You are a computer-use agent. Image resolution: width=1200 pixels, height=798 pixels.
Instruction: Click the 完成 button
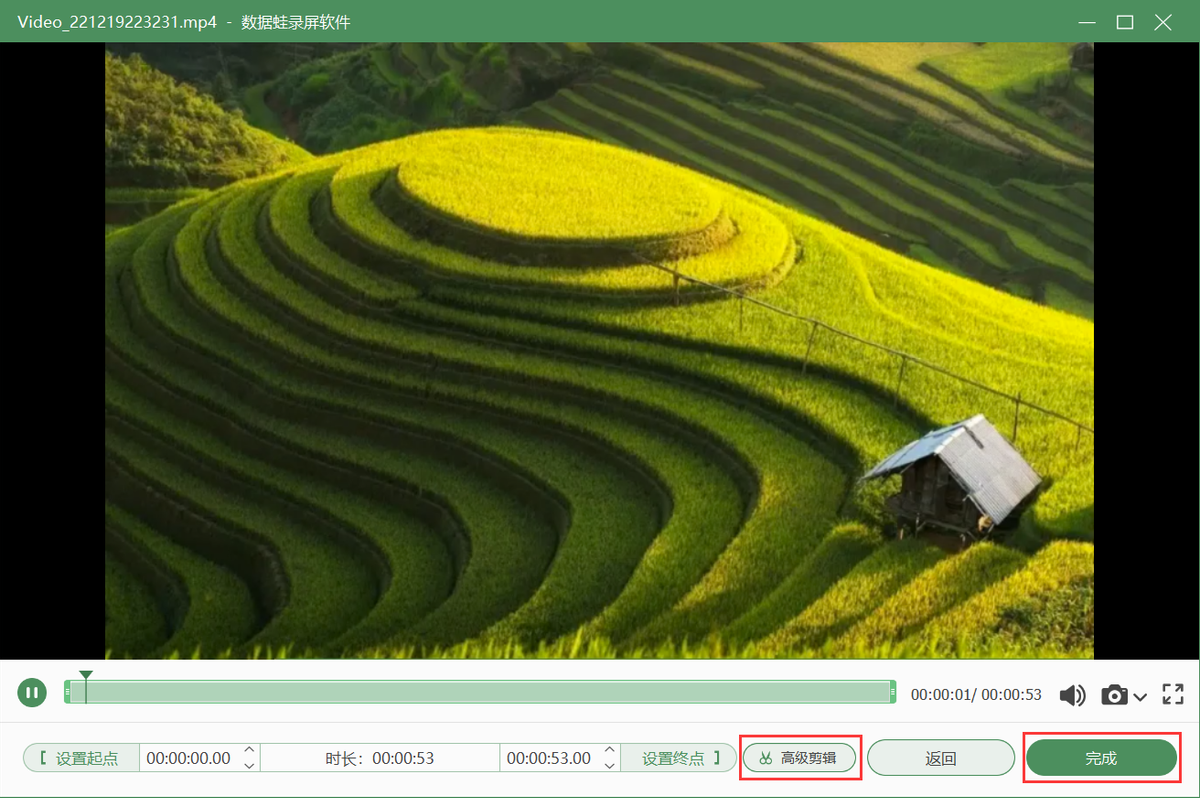(x=1101, y=758)
